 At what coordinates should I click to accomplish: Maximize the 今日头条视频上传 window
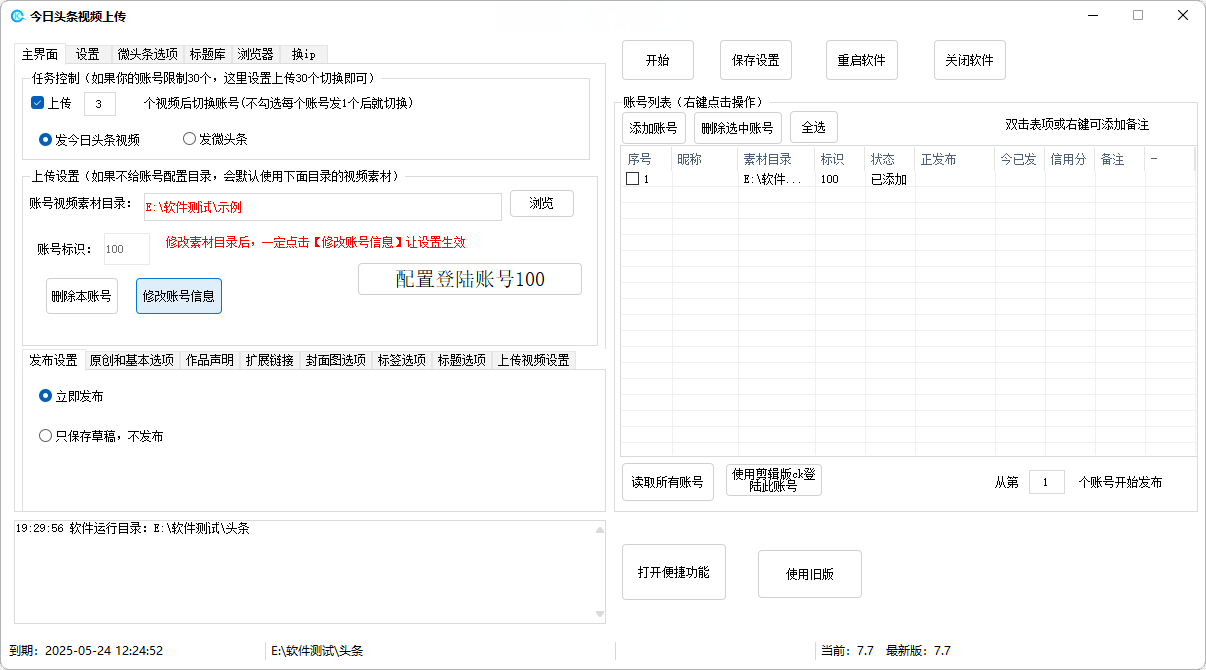coord(1138,15)
